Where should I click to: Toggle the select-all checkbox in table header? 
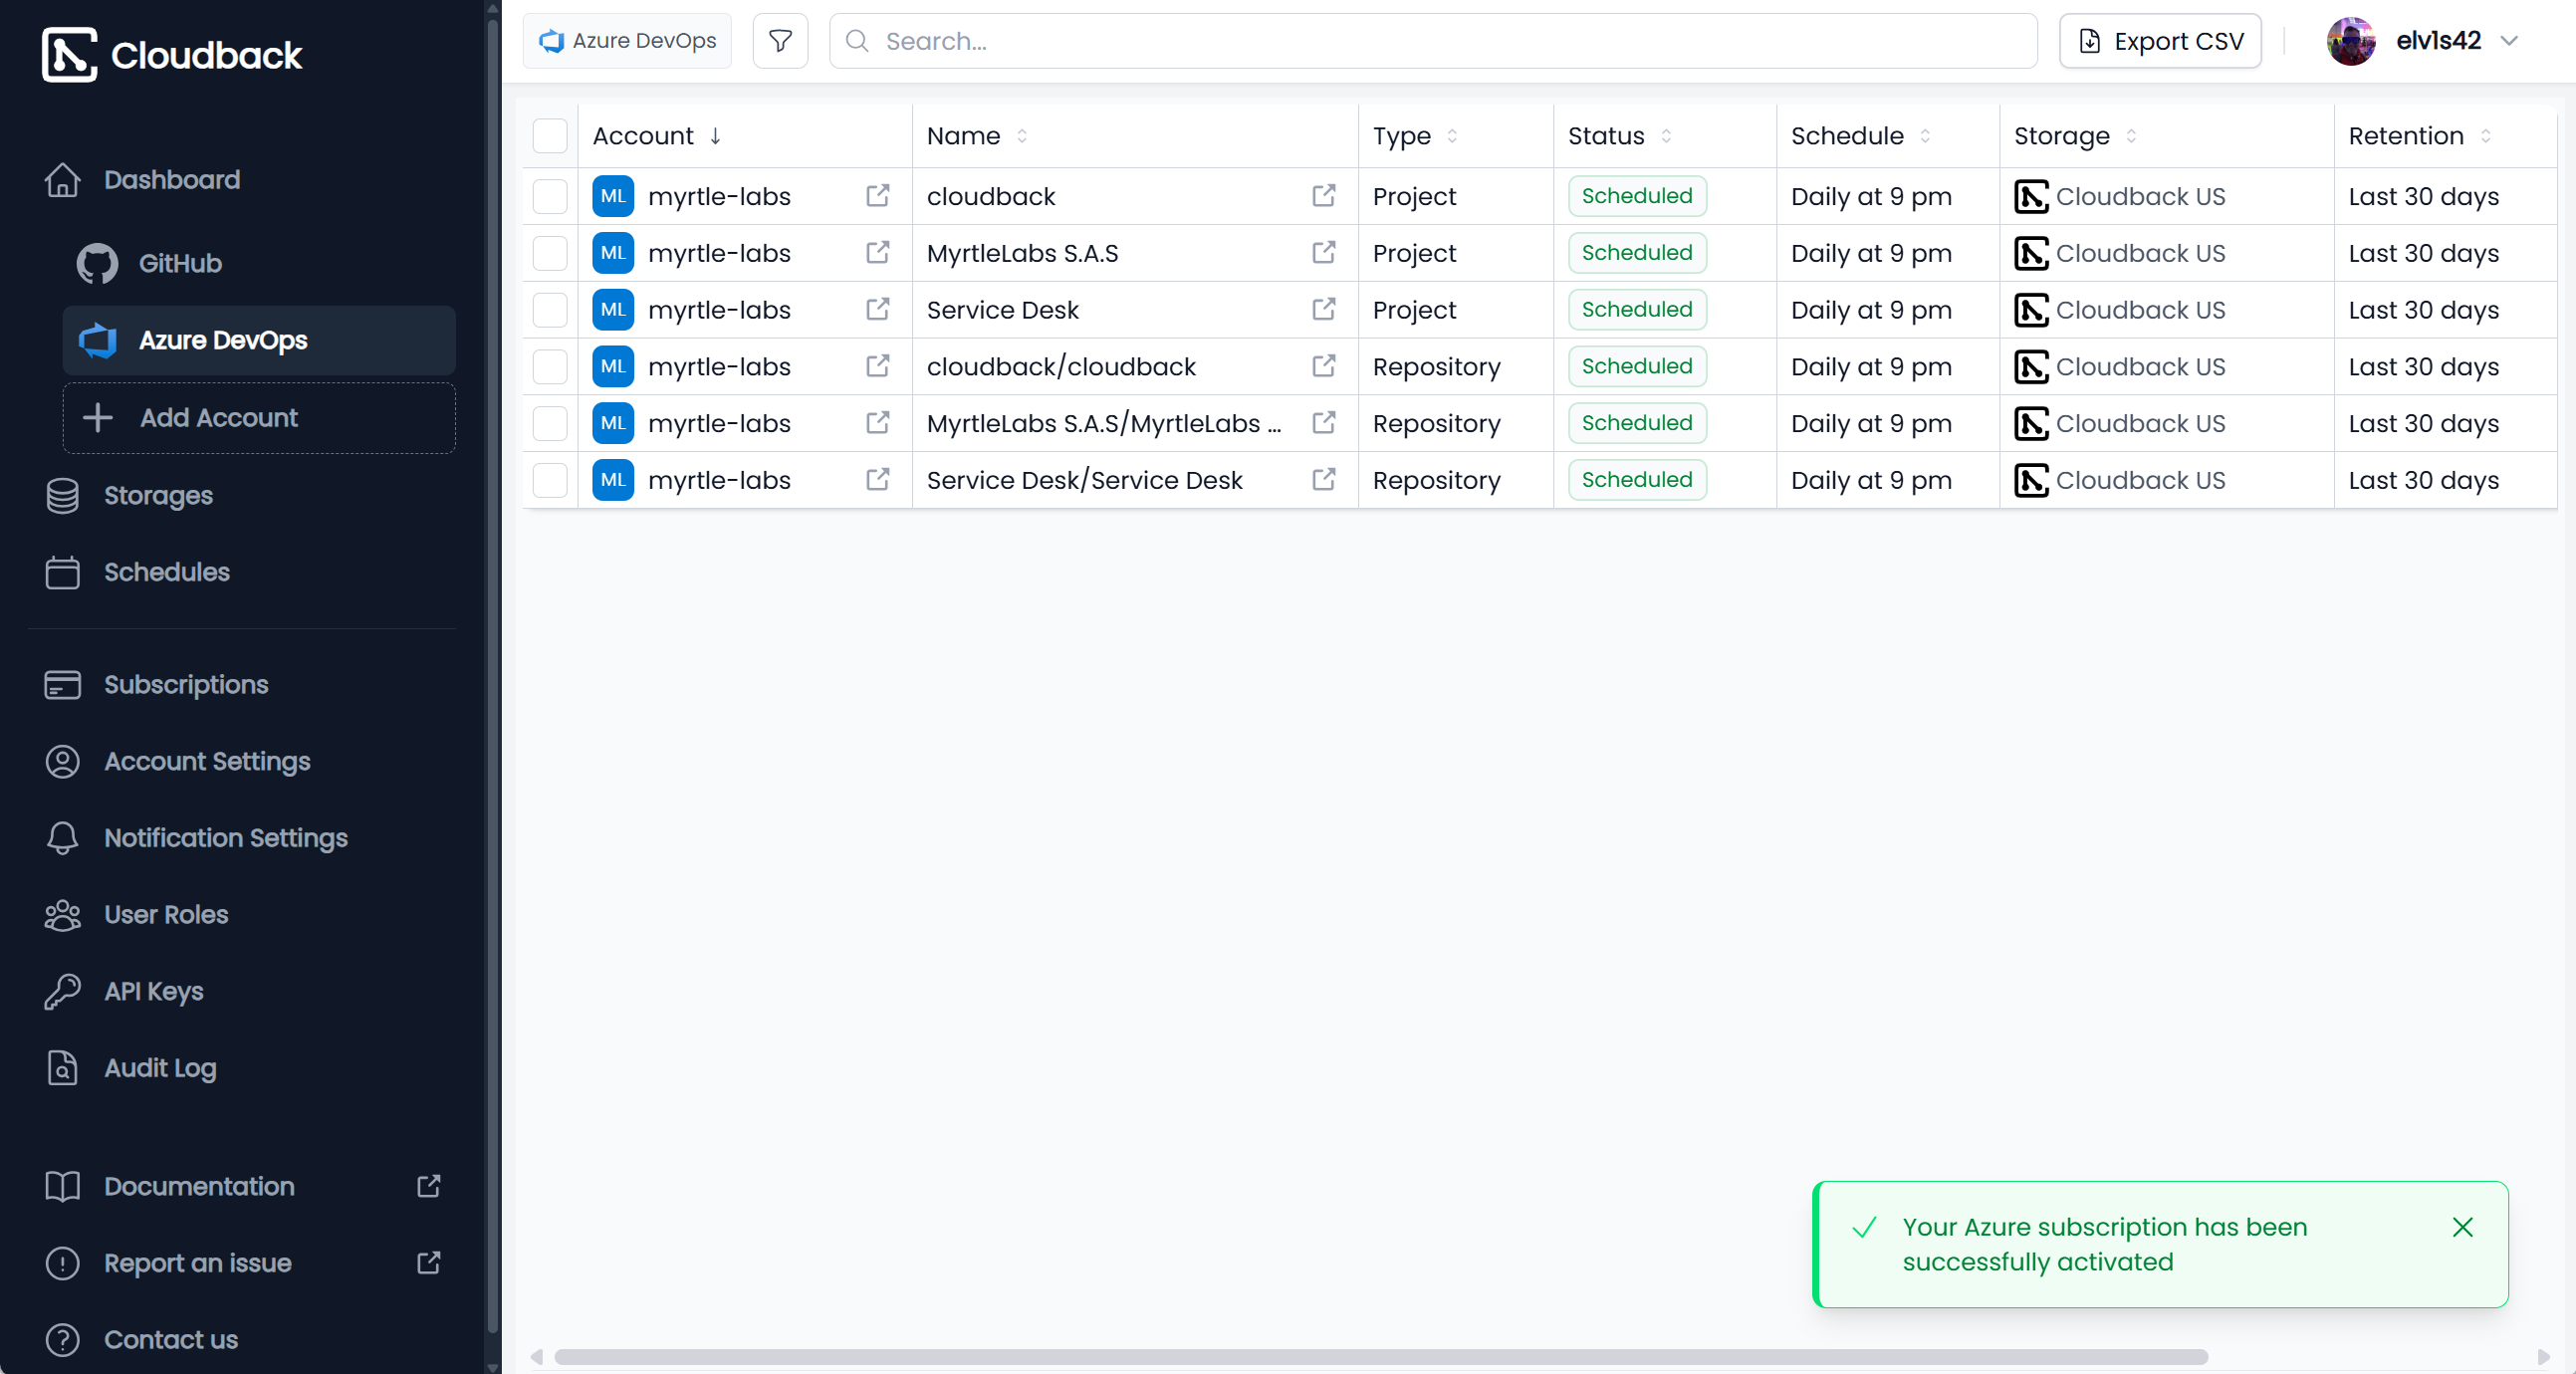550,136
